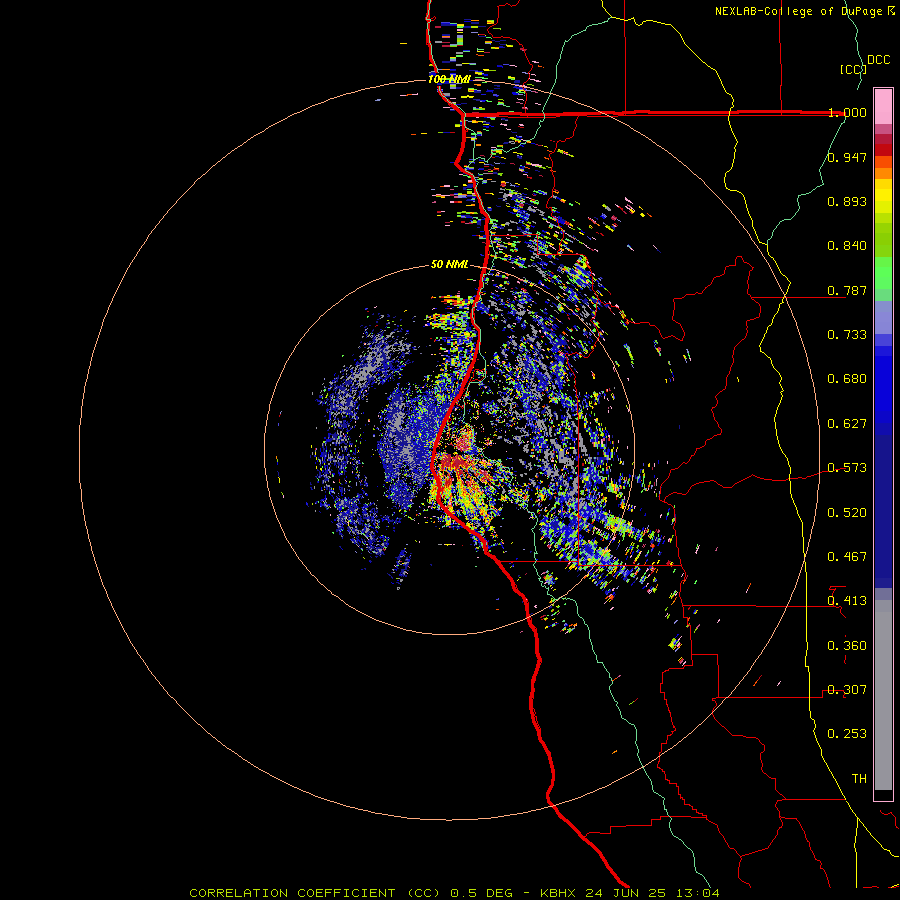Viewport: 900px width, 900px height.
Task: Pick the pink segment of the color bar
Action: [x=883, y=106]
